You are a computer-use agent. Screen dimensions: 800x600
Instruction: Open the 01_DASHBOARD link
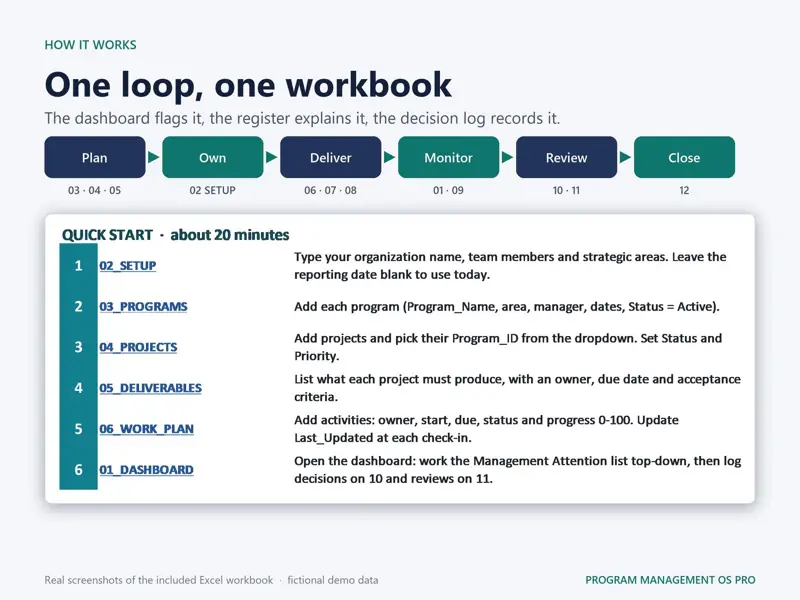[x=146, y=470]
